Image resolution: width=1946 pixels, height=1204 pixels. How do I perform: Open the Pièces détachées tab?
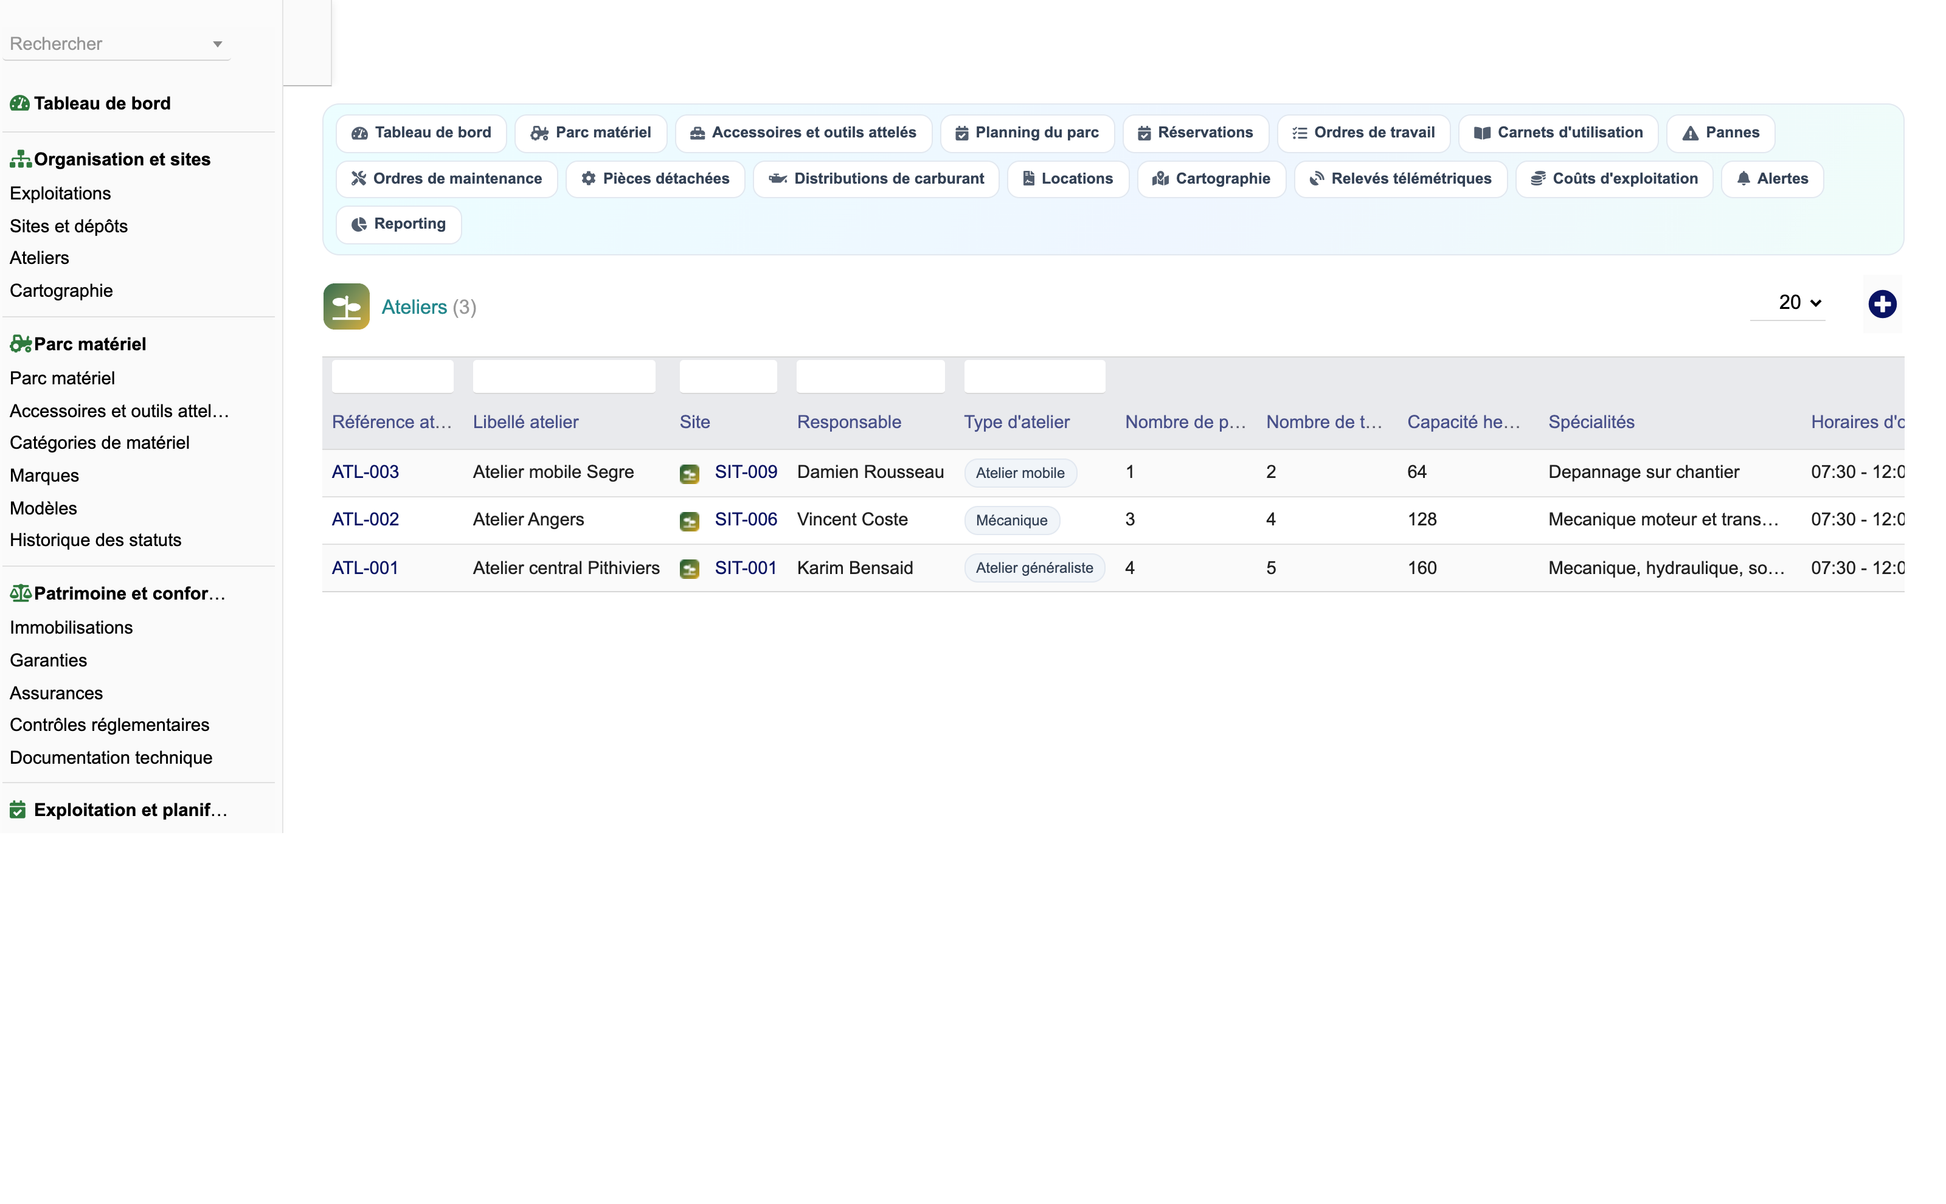tap(655, 179)
